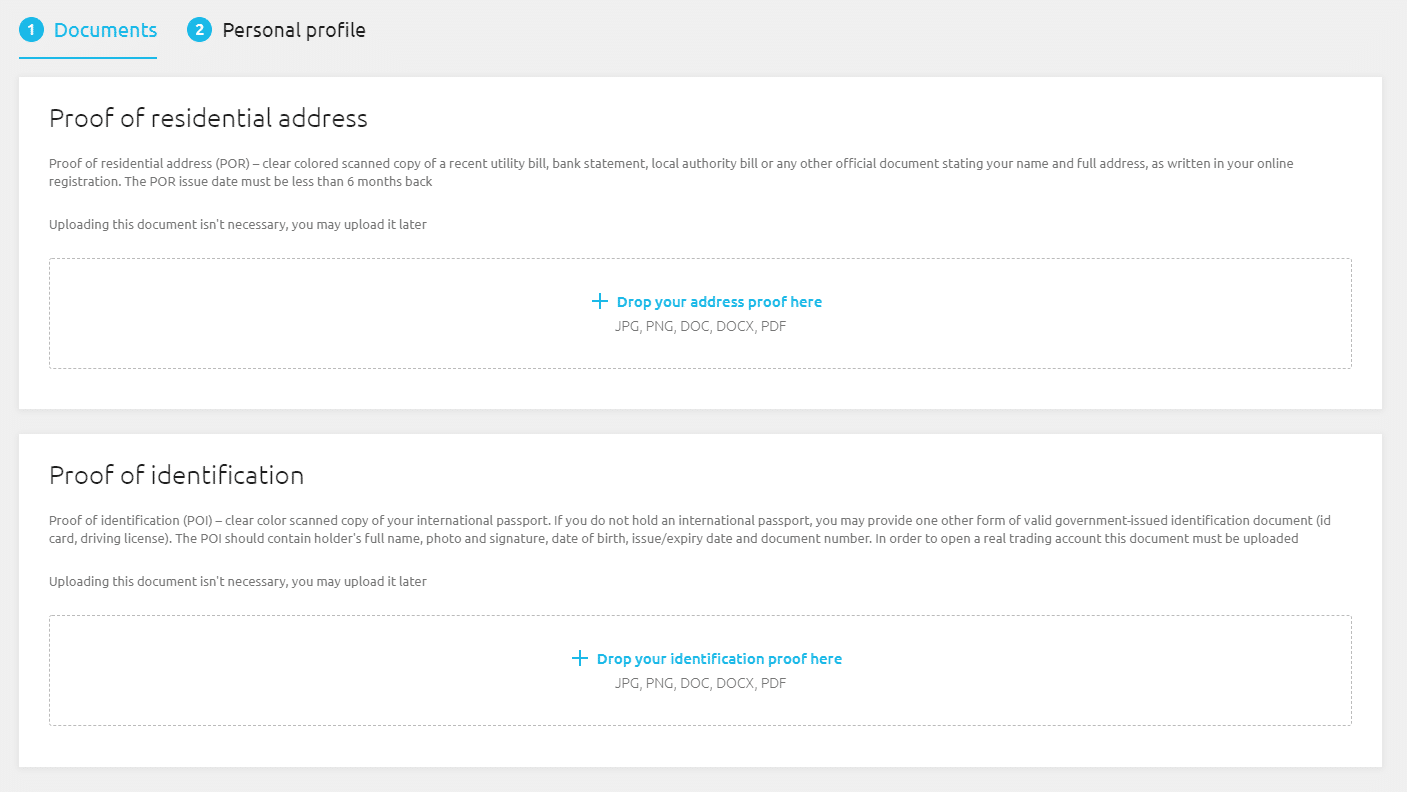Click the step 1 circle badge
1407x792 pixels.
pyautogui.click(x=31, y=30)
